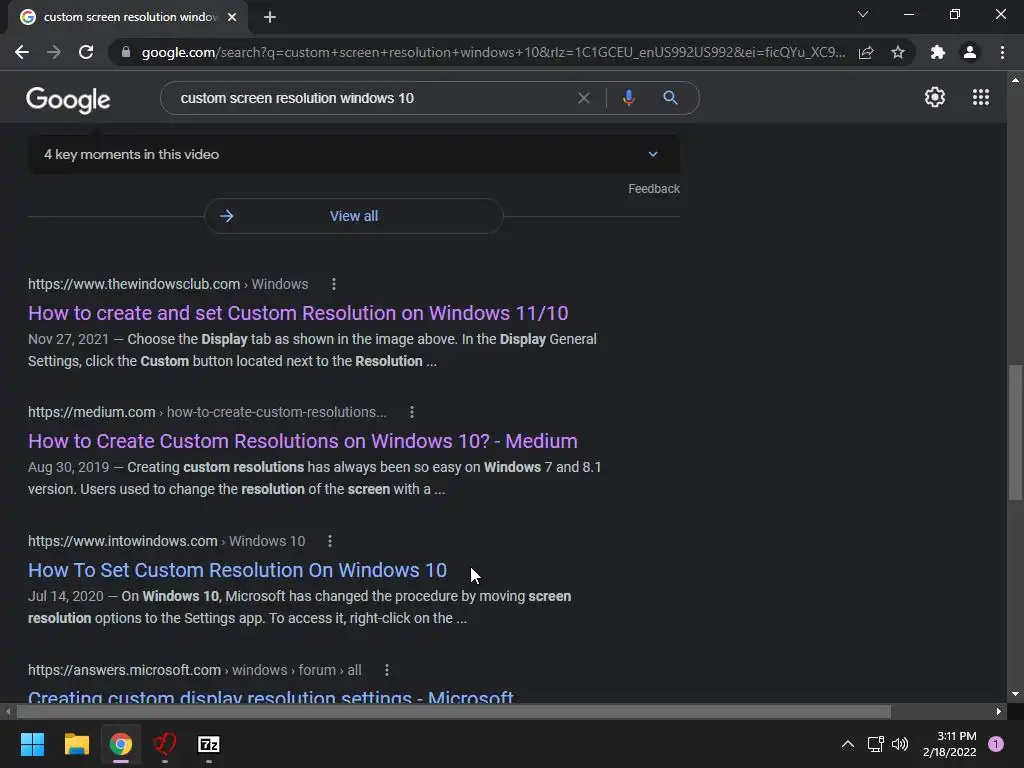The image size is (1024, 768).
Task: Open options menu for intowindows.com result
Action: tap(330, 541)
